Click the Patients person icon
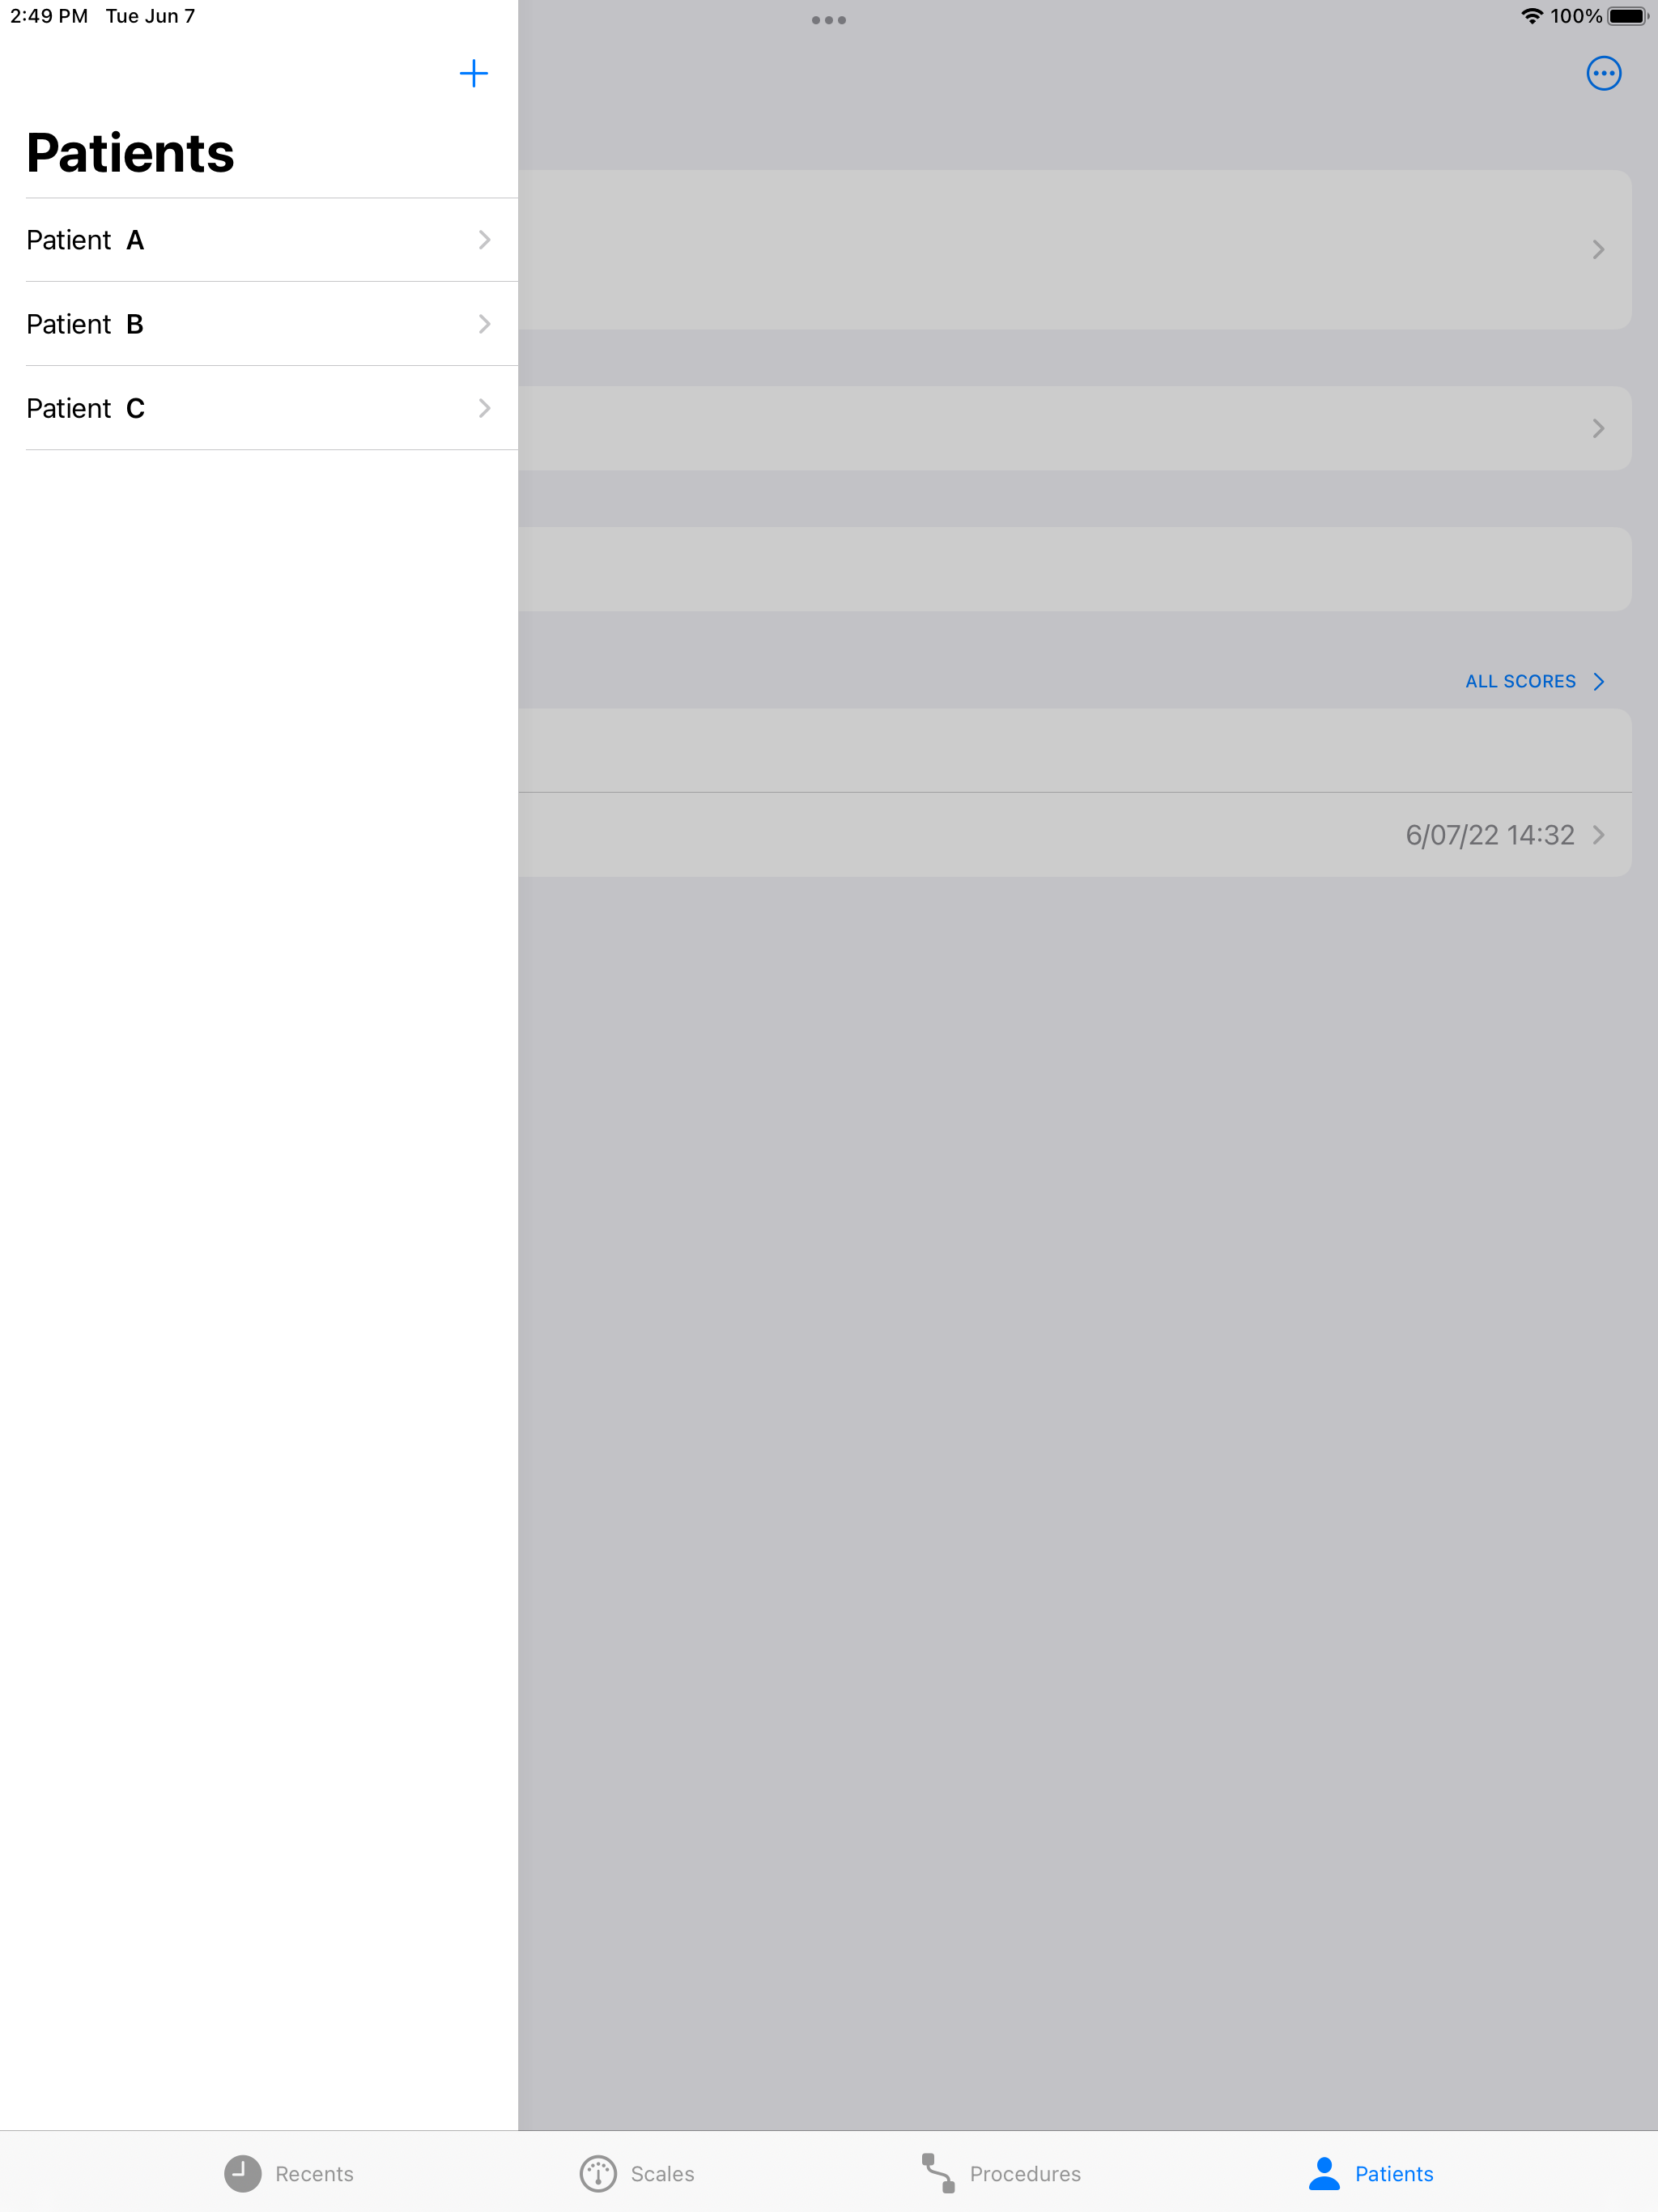Image resolution: width=1658 pixels, height=2212 pixels. coord(1324,2173)
